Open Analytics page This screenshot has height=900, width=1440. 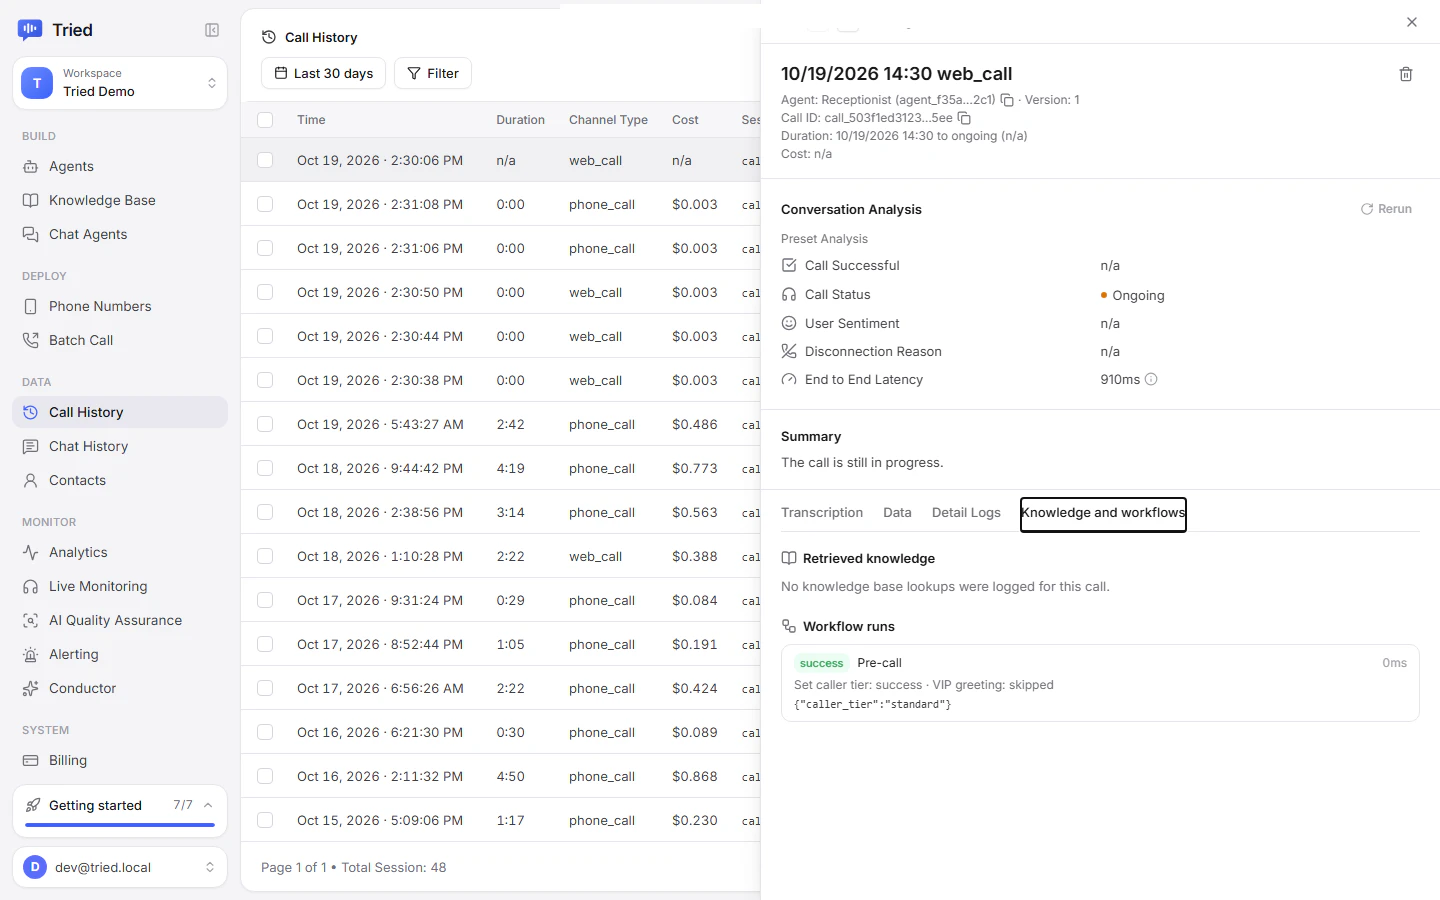click(120, 552)
